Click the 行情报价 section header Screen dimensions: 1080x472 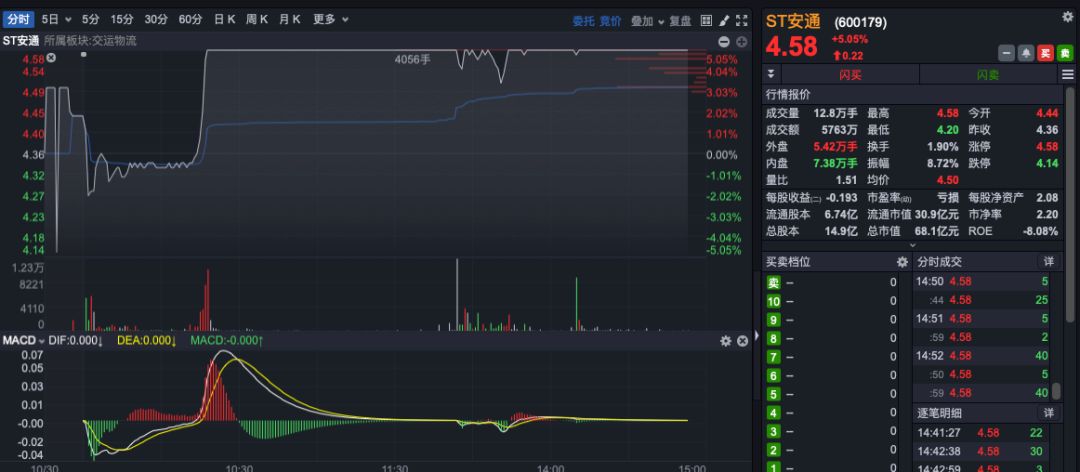pyautogui.click(x=789, y=94)
